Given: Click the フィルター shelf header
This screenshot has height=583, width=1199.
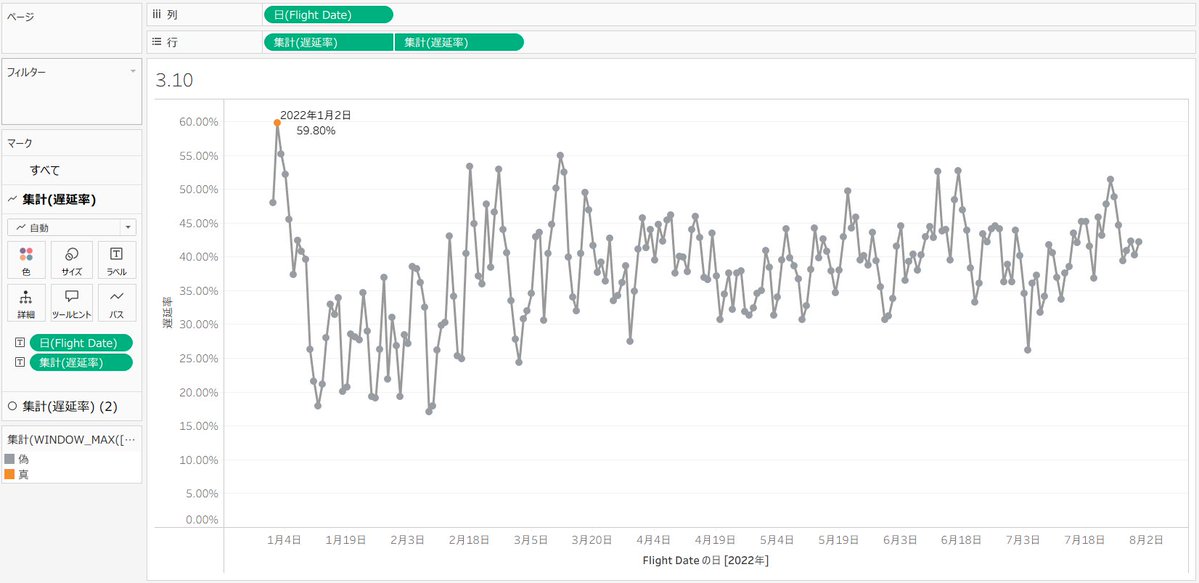Looking at the screenshot, I should pyautogui.click(x=26, y=73).
